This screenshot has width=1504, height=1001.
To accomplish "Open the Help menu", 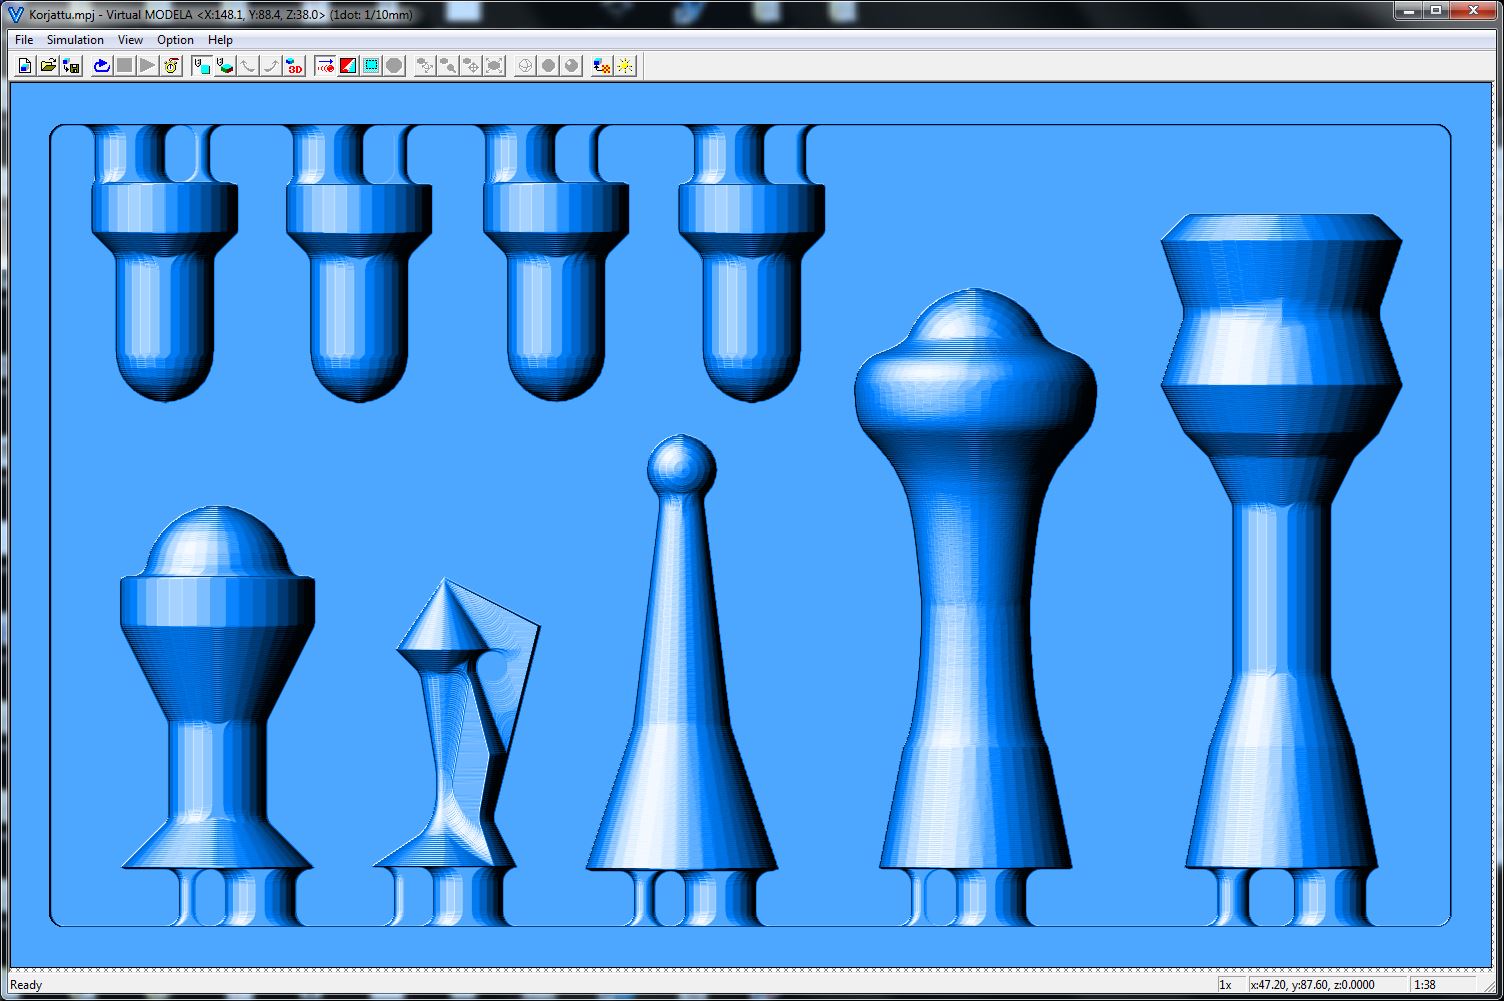I will pyautogui.click(x=220, y=40).
